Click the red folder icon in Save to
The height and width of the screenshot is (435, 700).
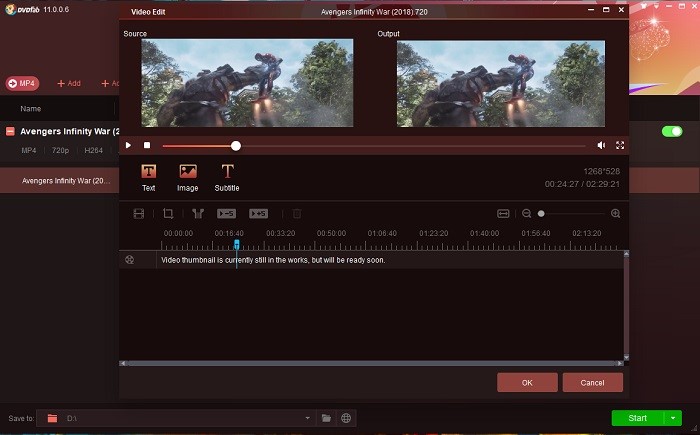pos(52,418)
